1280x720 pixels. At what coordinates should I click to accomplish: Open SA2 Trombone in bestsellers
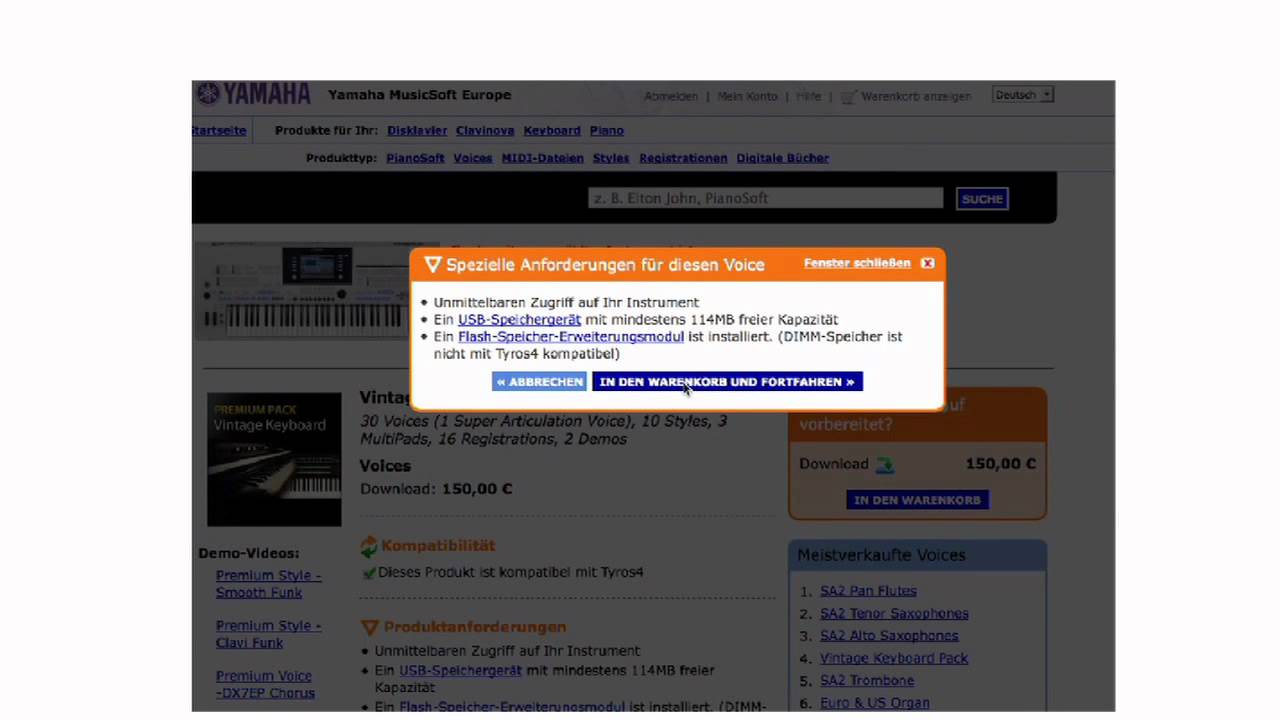point(867,680)
